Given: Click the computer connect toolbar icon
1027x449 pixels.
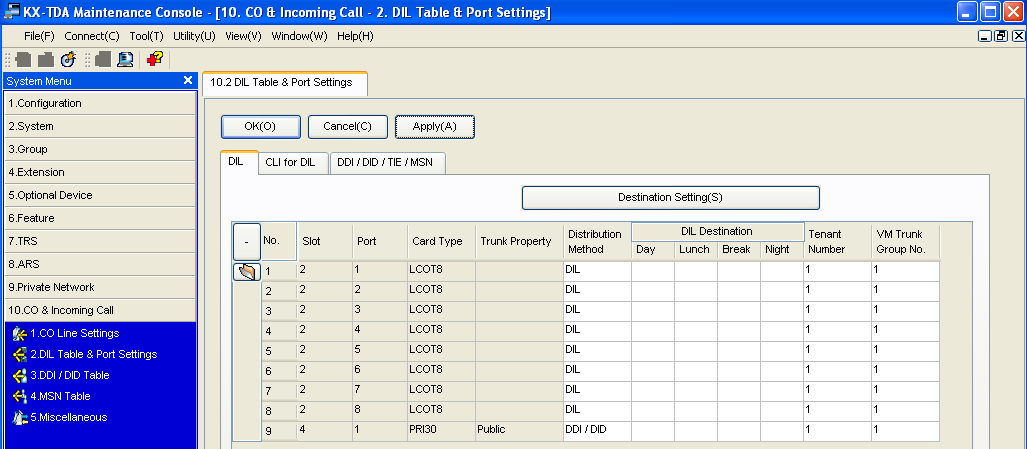Looking at the screenshot, I should pos(125,60).
